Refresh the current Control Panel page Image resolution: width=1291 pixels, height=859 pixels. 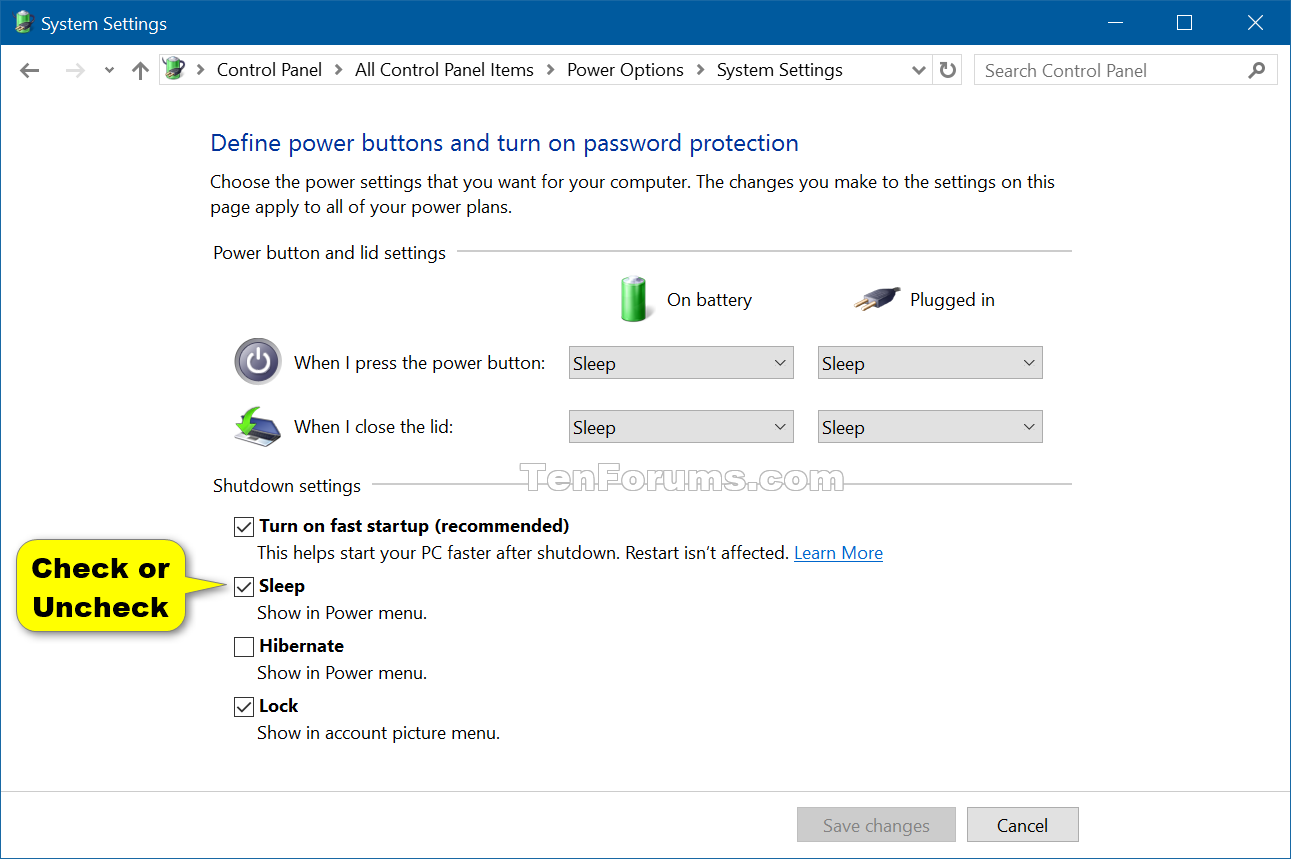(x=946, y=70)
